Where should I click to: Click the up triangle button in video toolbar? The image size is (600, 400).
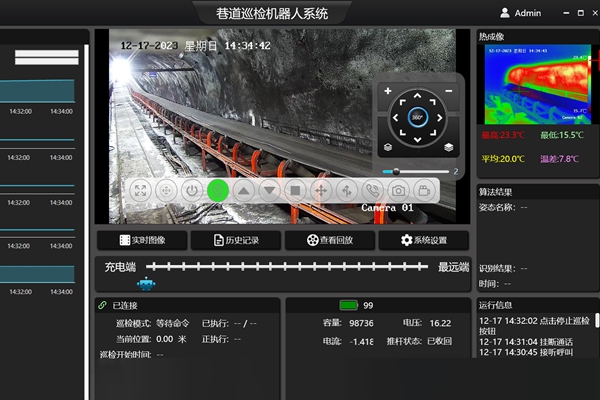tap(243, 190)
